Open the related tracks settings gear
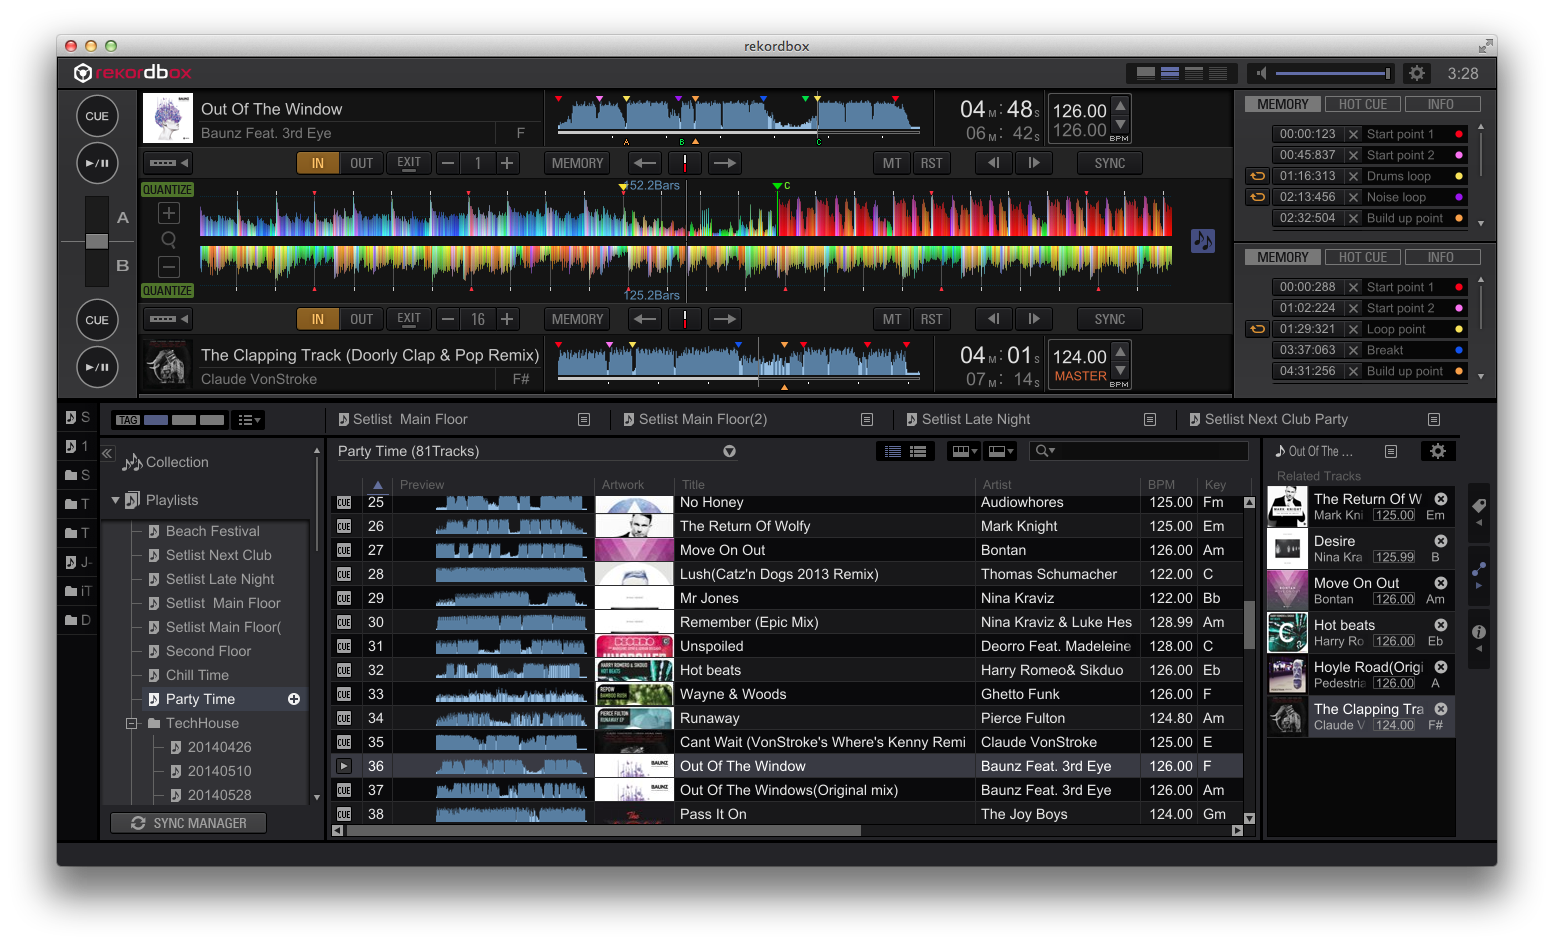Viewport: 1554px width, 945px height. (x=1438, y=451)
